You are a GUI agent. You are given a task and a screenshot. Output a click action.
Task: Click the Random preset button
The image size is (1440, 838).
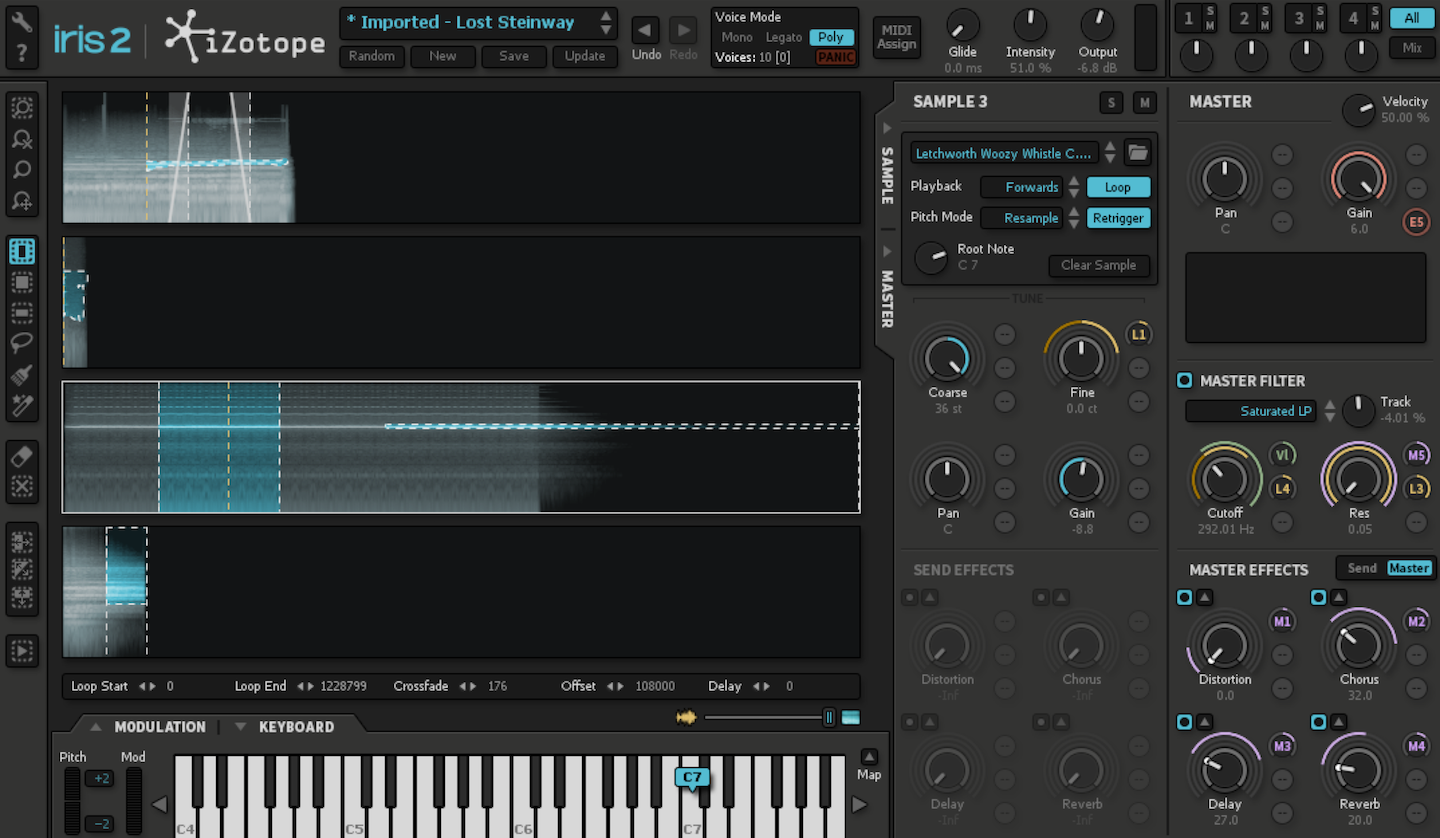click(372, 56)
